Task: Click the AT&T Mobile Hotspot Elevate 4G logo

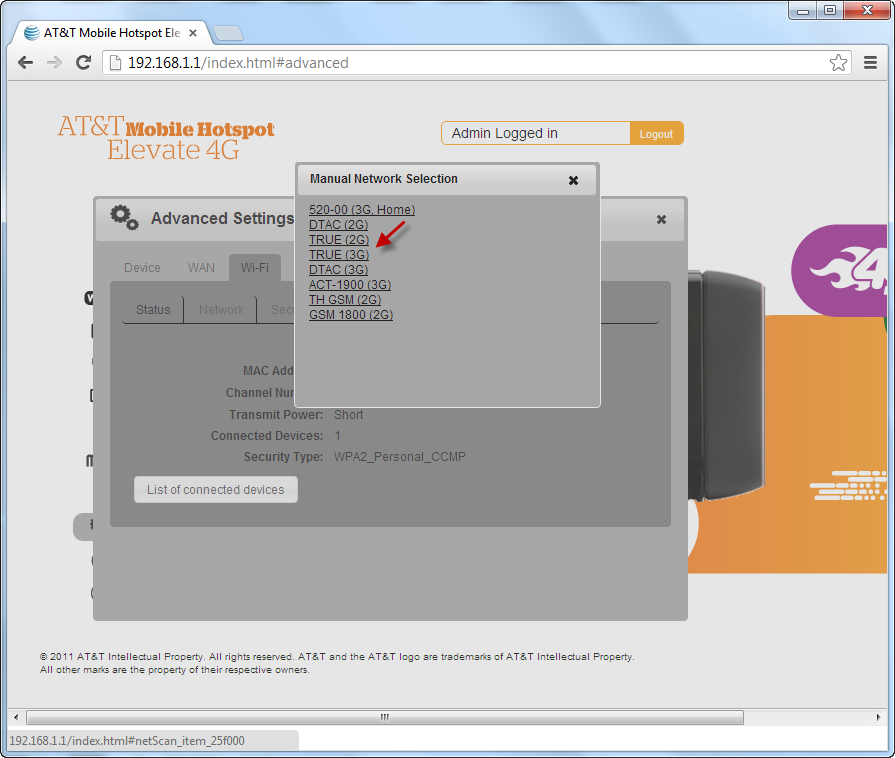Action: click(166, 138)
